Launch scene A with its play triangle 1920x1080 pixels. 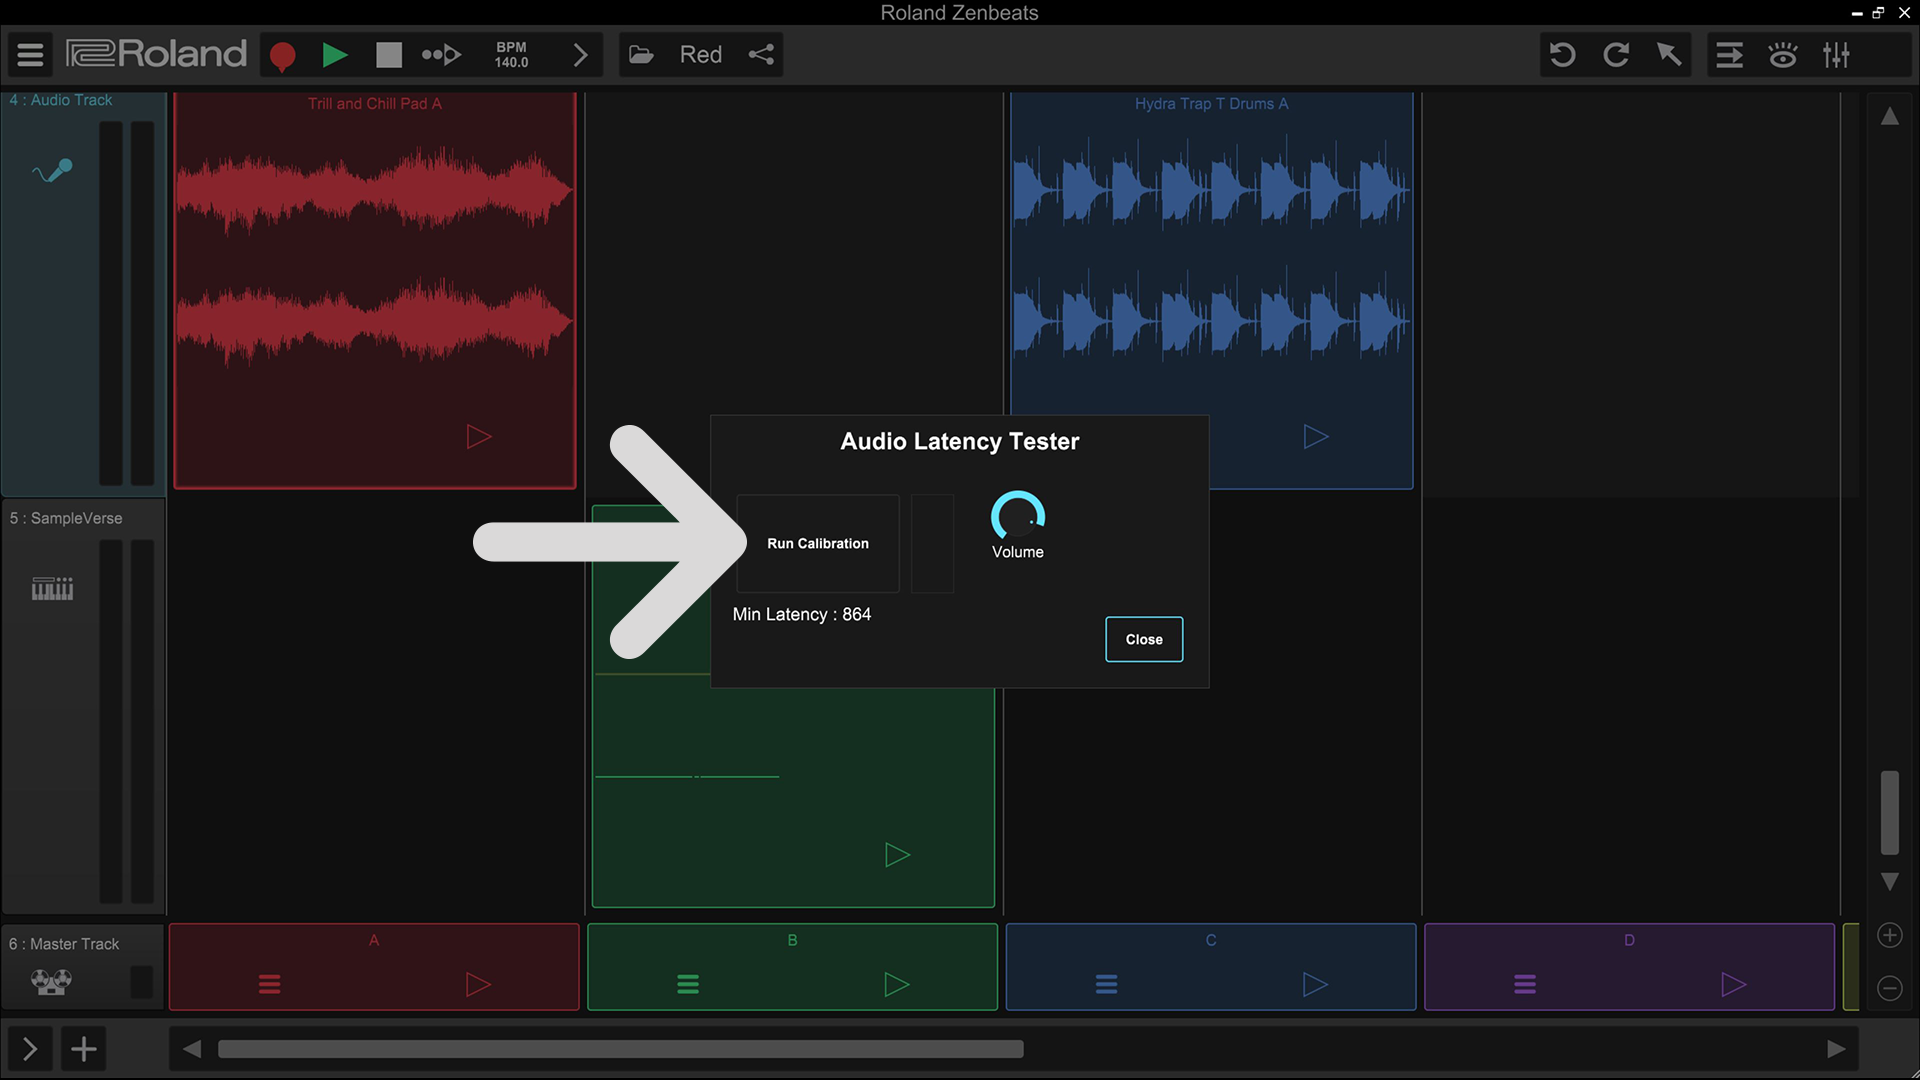pyautogui.click(x=478, y=984)
